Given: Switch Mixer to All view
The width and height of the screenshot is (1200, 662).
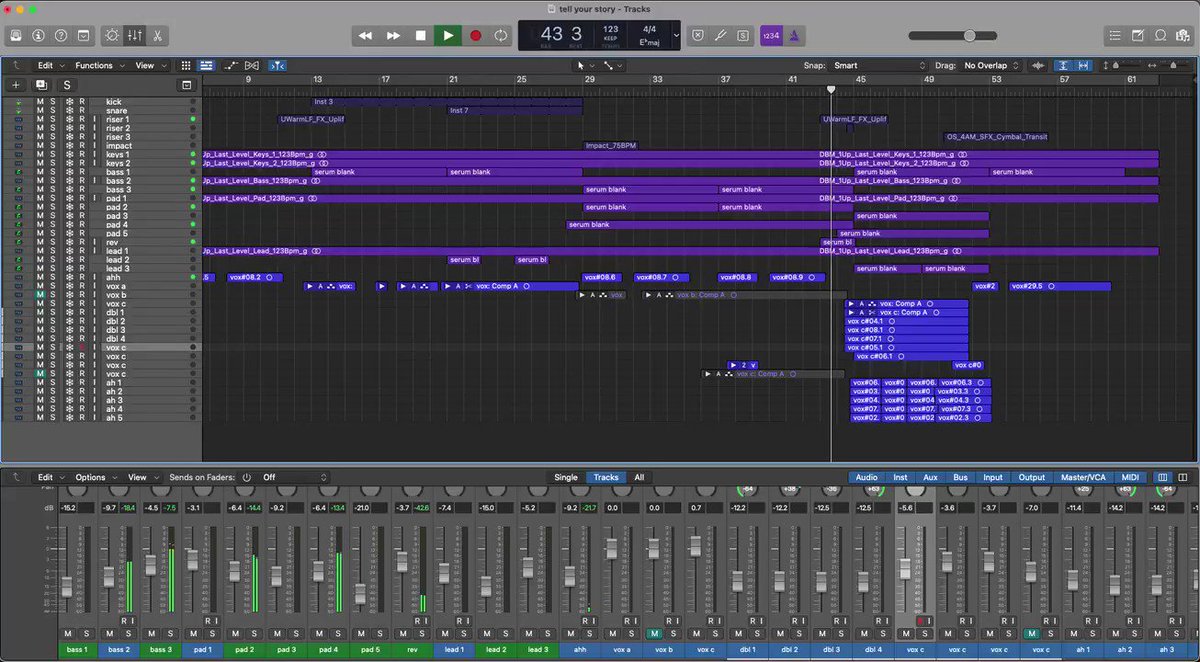Looking at the screenshot, I should coord(638,477).
